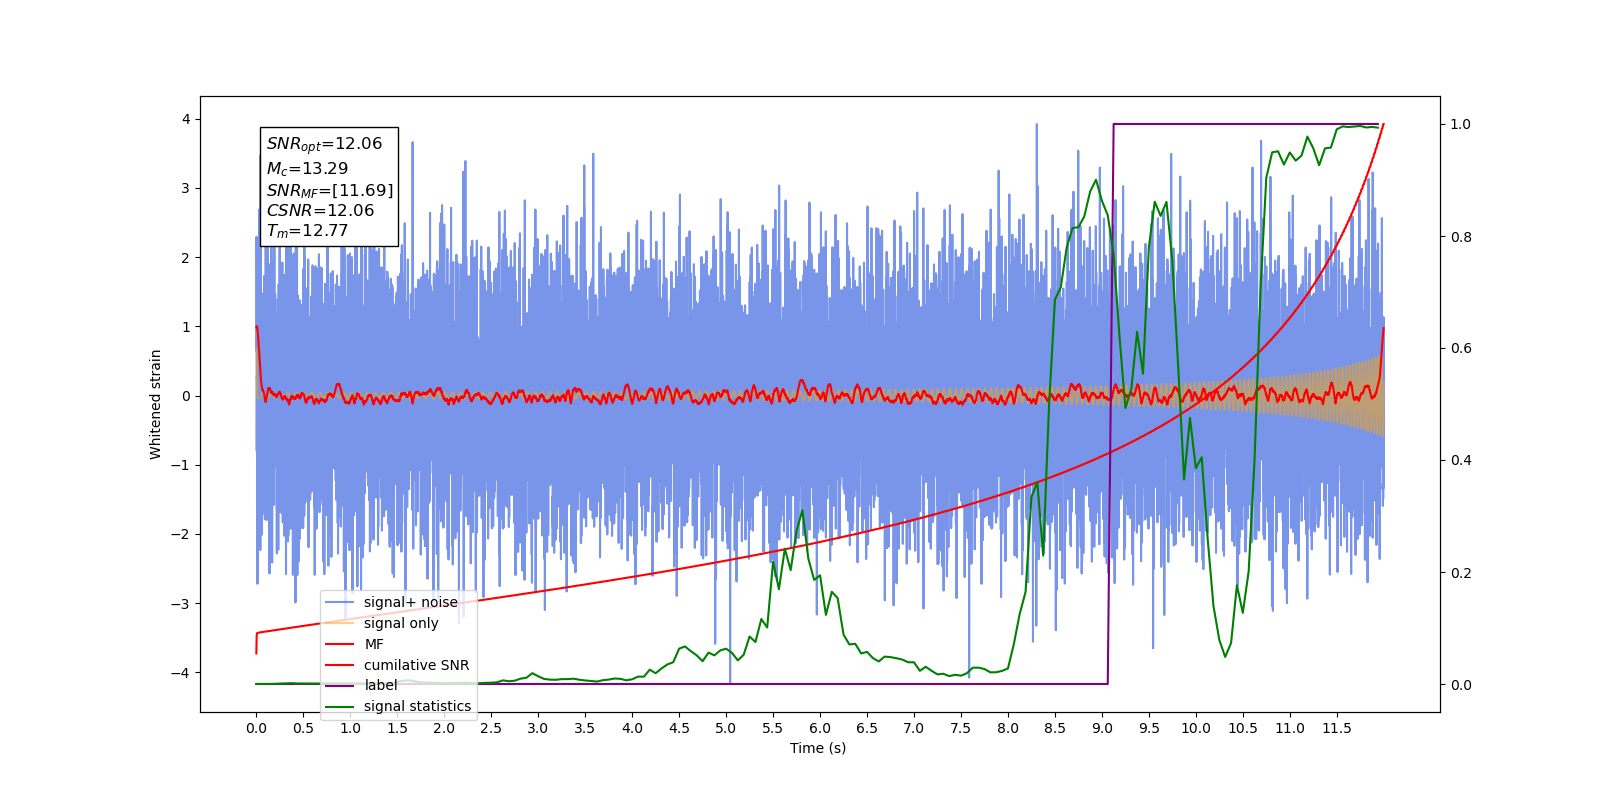Select the −3 tick on the strain axis
This screenshot has width=1600, height=800.
click(x=180, y=603)
